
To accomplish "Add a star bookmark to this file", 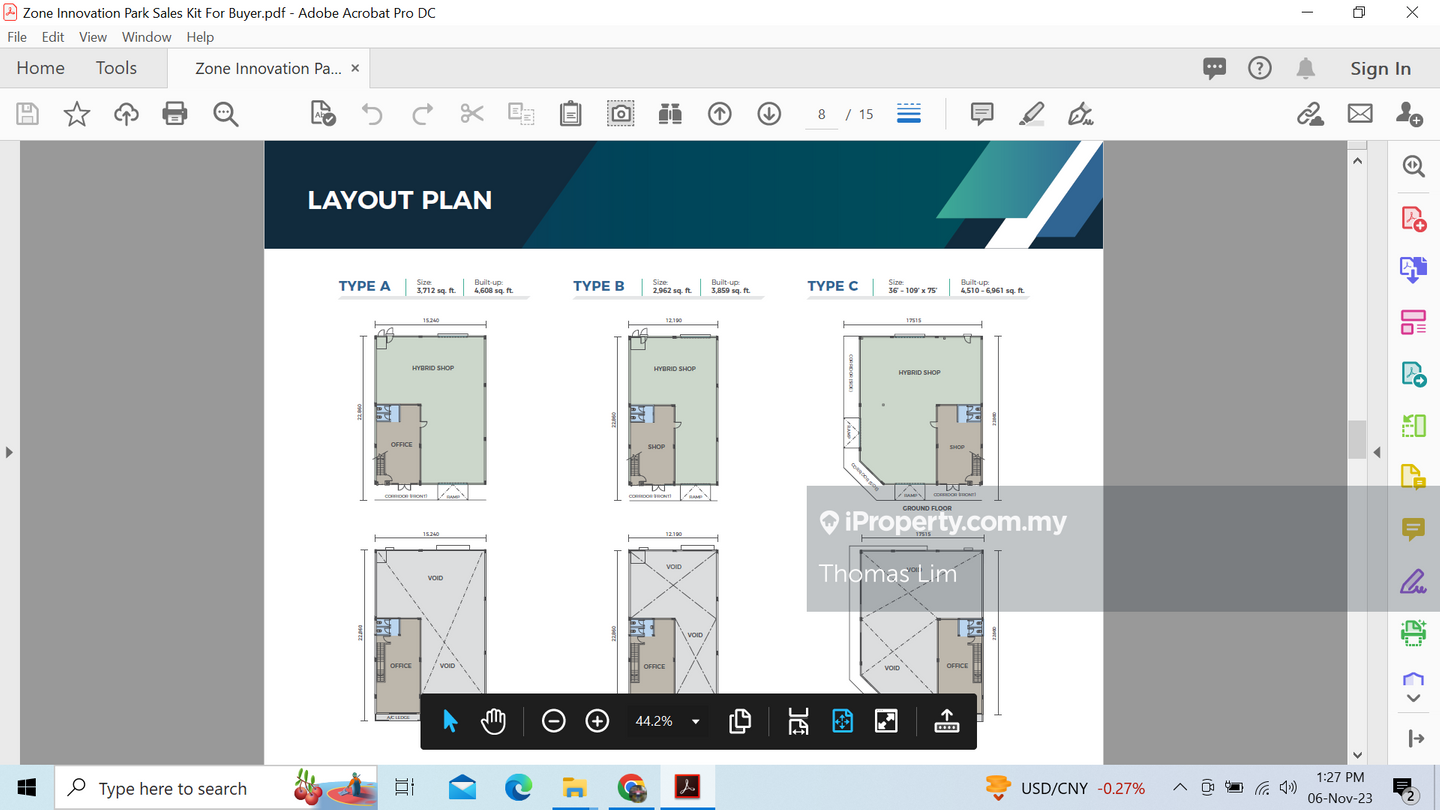I will point(77,114).
